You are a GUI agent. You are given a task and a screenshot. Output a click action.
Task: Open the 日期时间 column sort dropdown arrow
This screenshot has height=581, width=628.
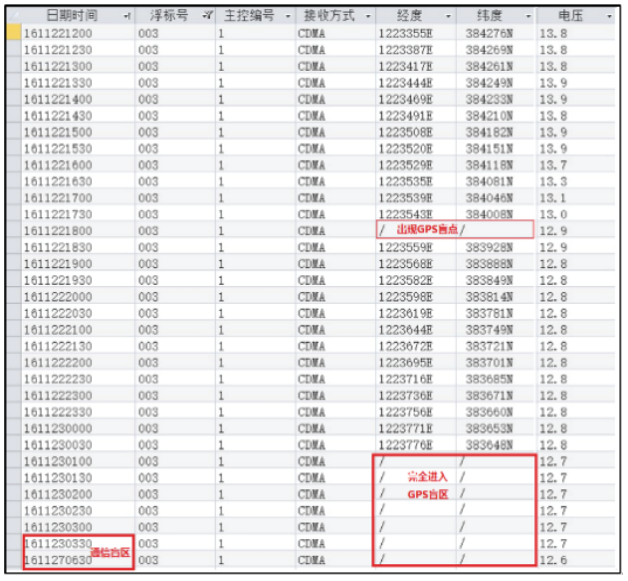126,17
